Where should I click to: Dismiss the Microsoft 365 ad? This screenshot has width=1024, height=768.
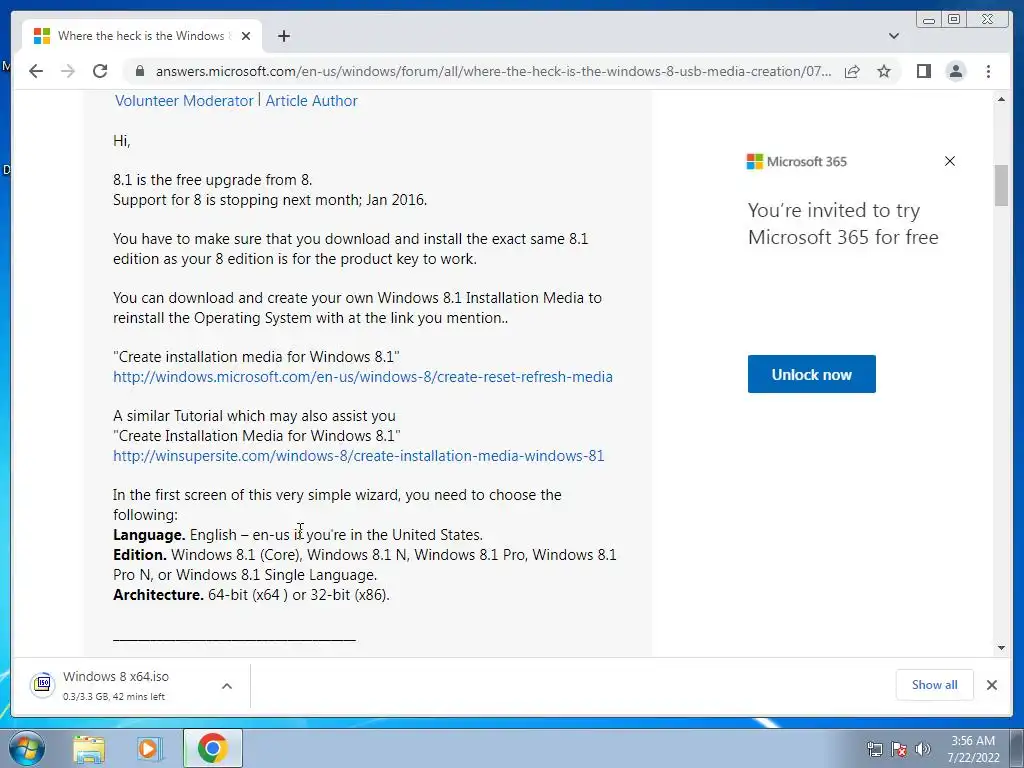point(950,161)
